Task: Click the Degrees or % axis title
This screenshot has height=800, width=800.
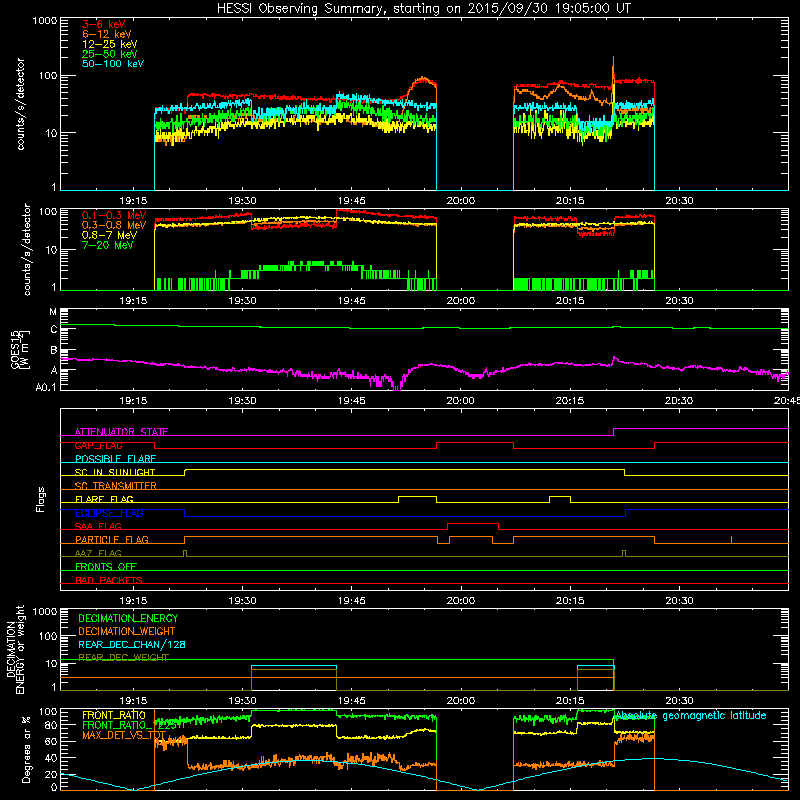Action: tap(26, 749)
